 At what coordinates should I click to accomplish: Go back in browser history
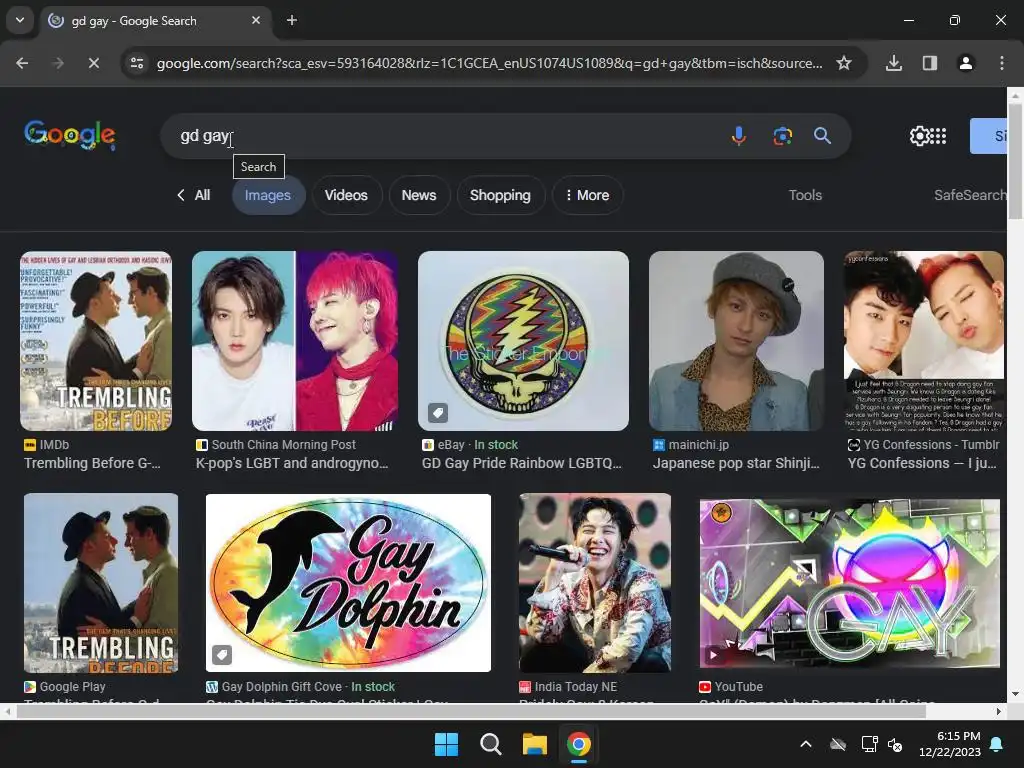pos(22,63)
